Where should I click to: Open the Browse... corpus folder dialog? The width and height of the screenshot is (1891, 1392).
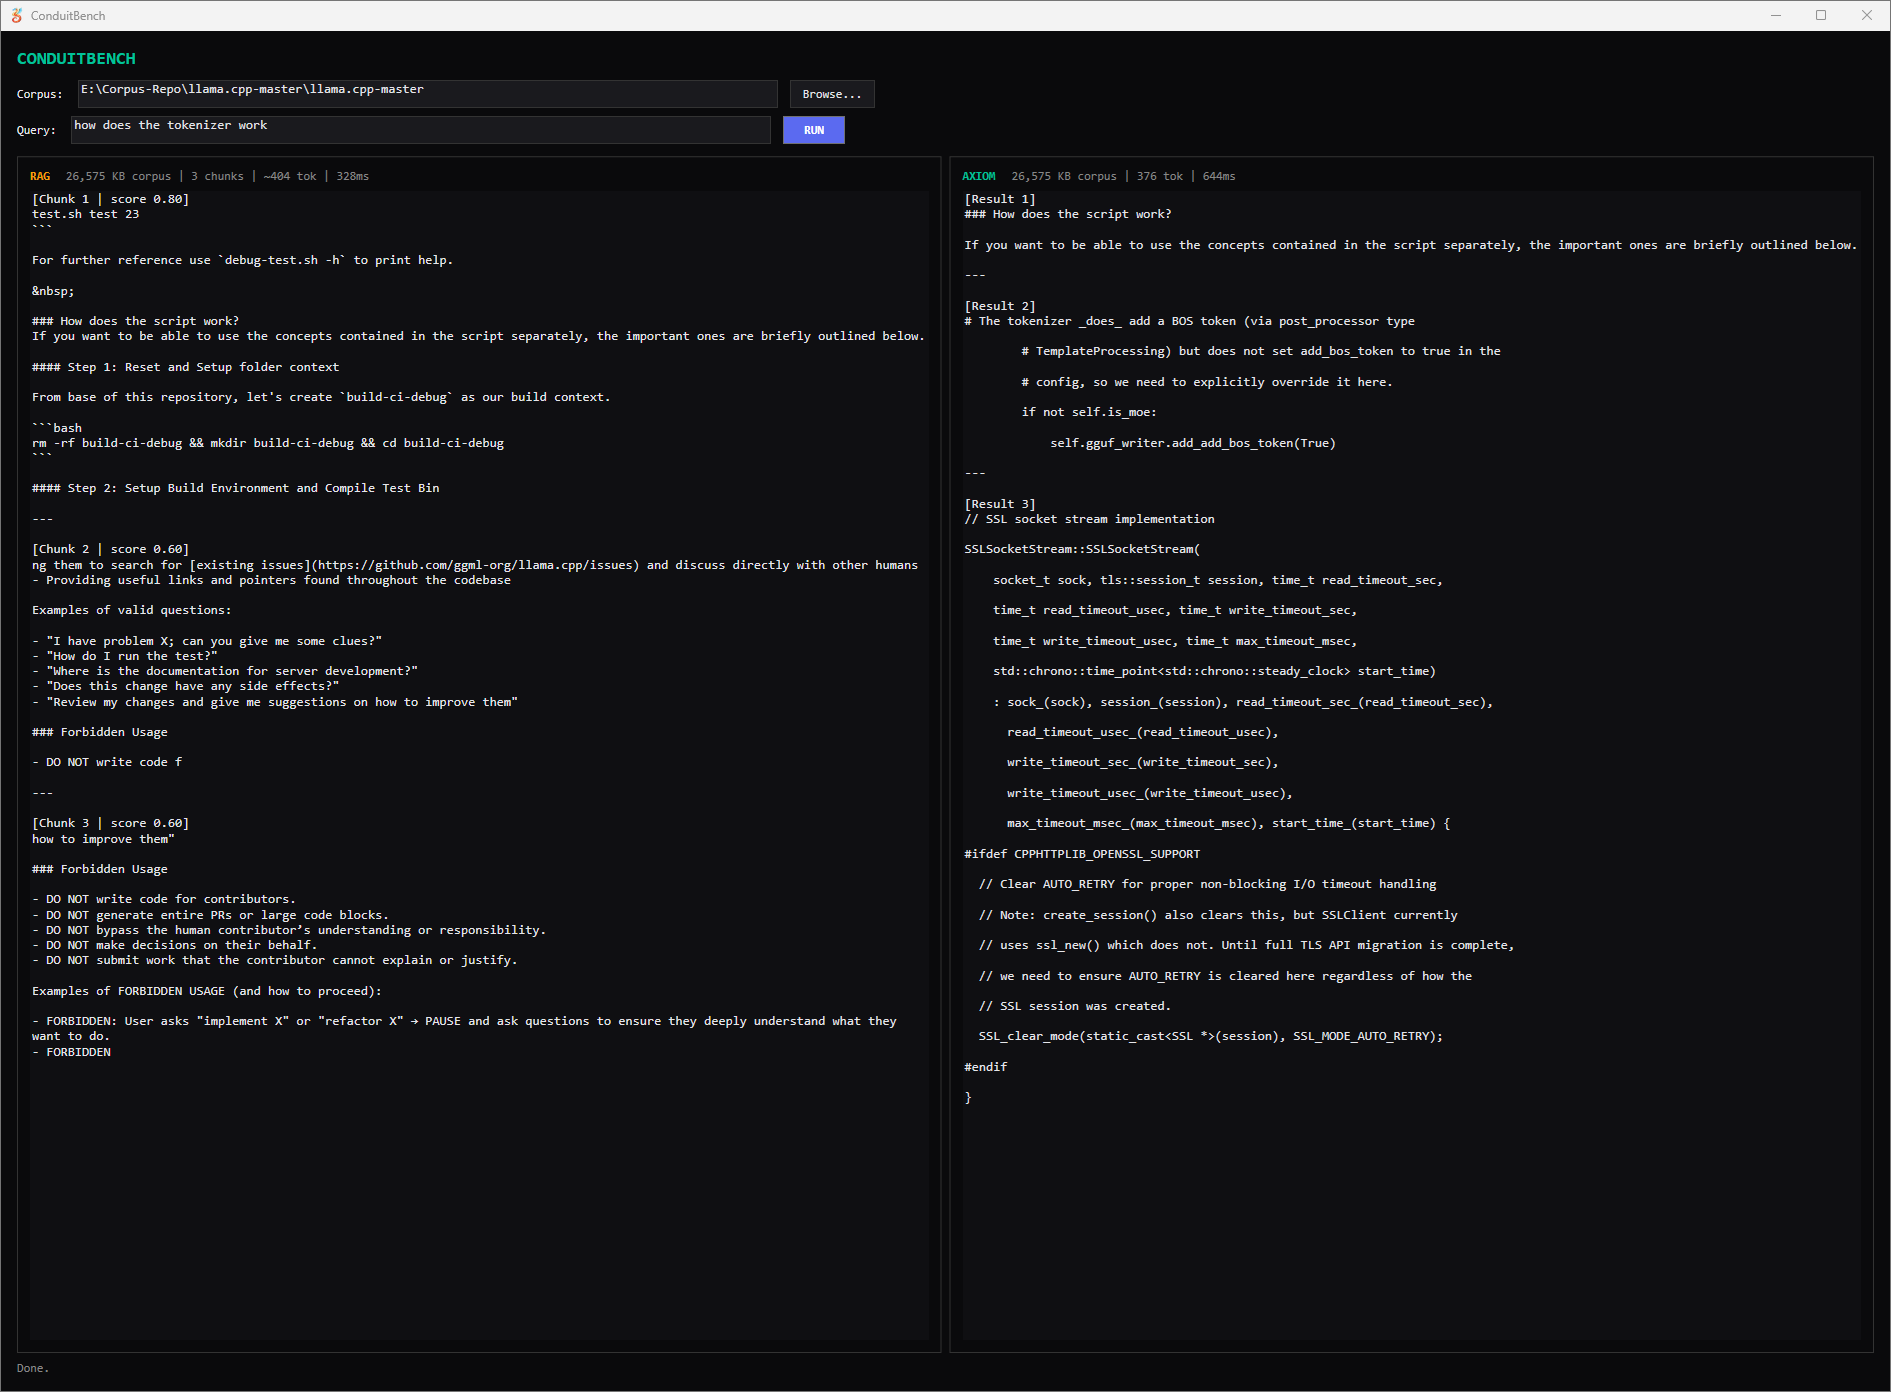(x=832, y=94)
